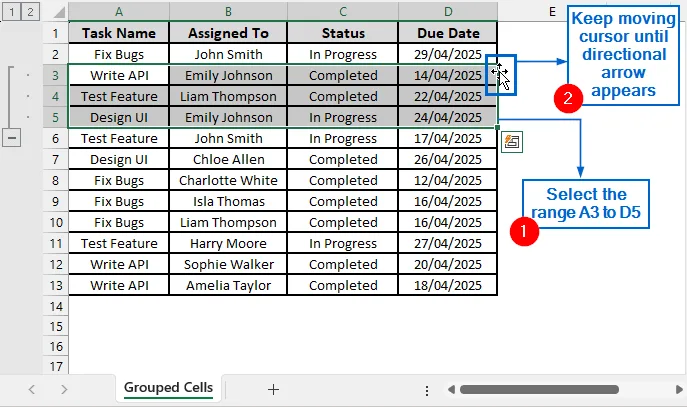This screenshot has height=407, width=687.
Task: Click the Task Name header cell
Action: coord(119,33)
